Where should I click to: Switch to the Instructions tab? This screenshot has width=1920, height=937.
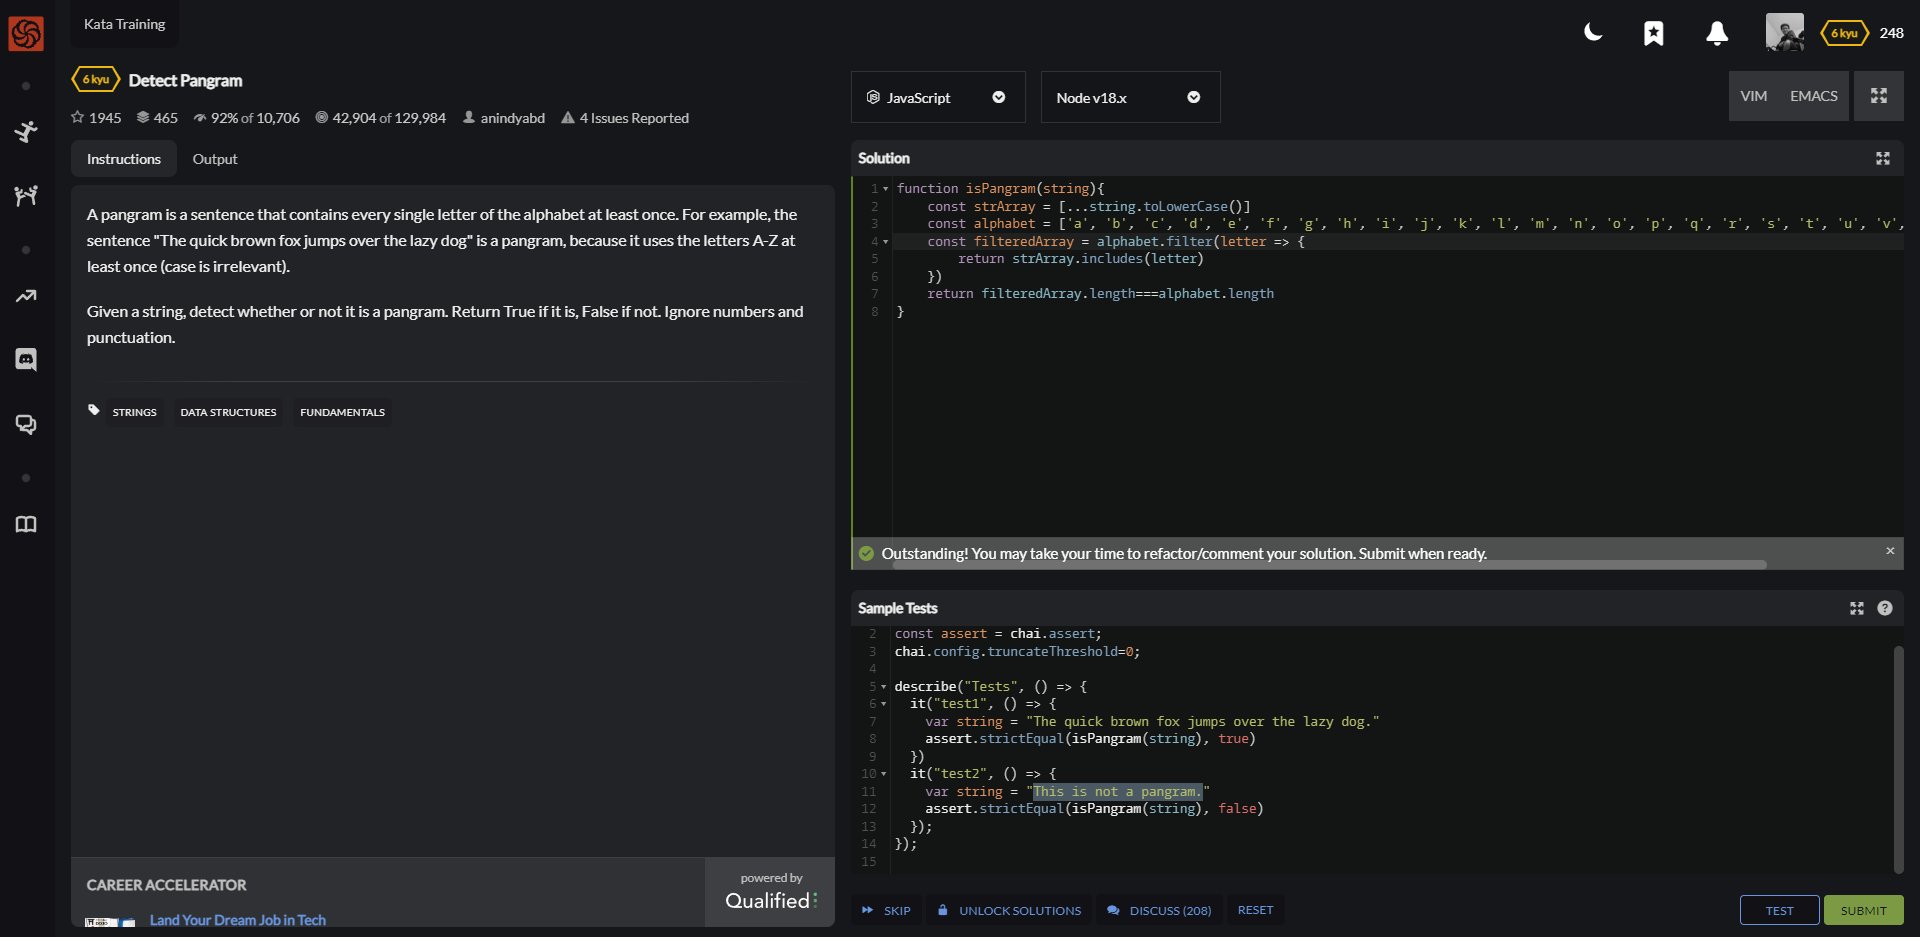tap(124, 159)
